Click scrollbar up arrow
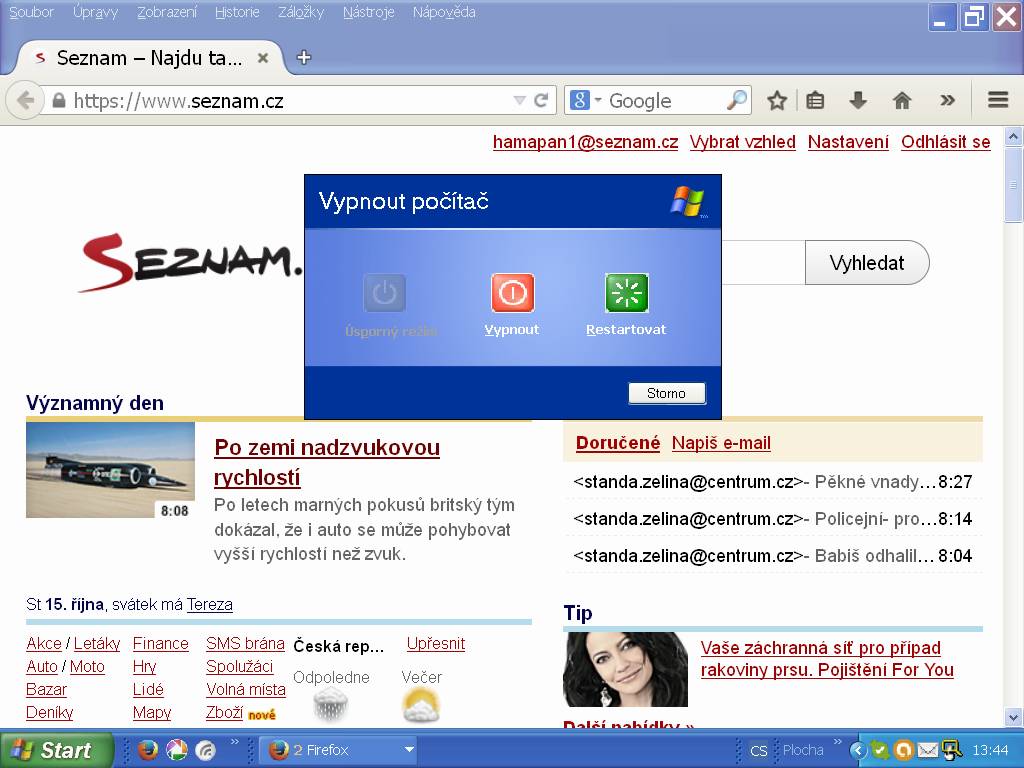This screenshot has width=1024, height=768. point(1014,136)
